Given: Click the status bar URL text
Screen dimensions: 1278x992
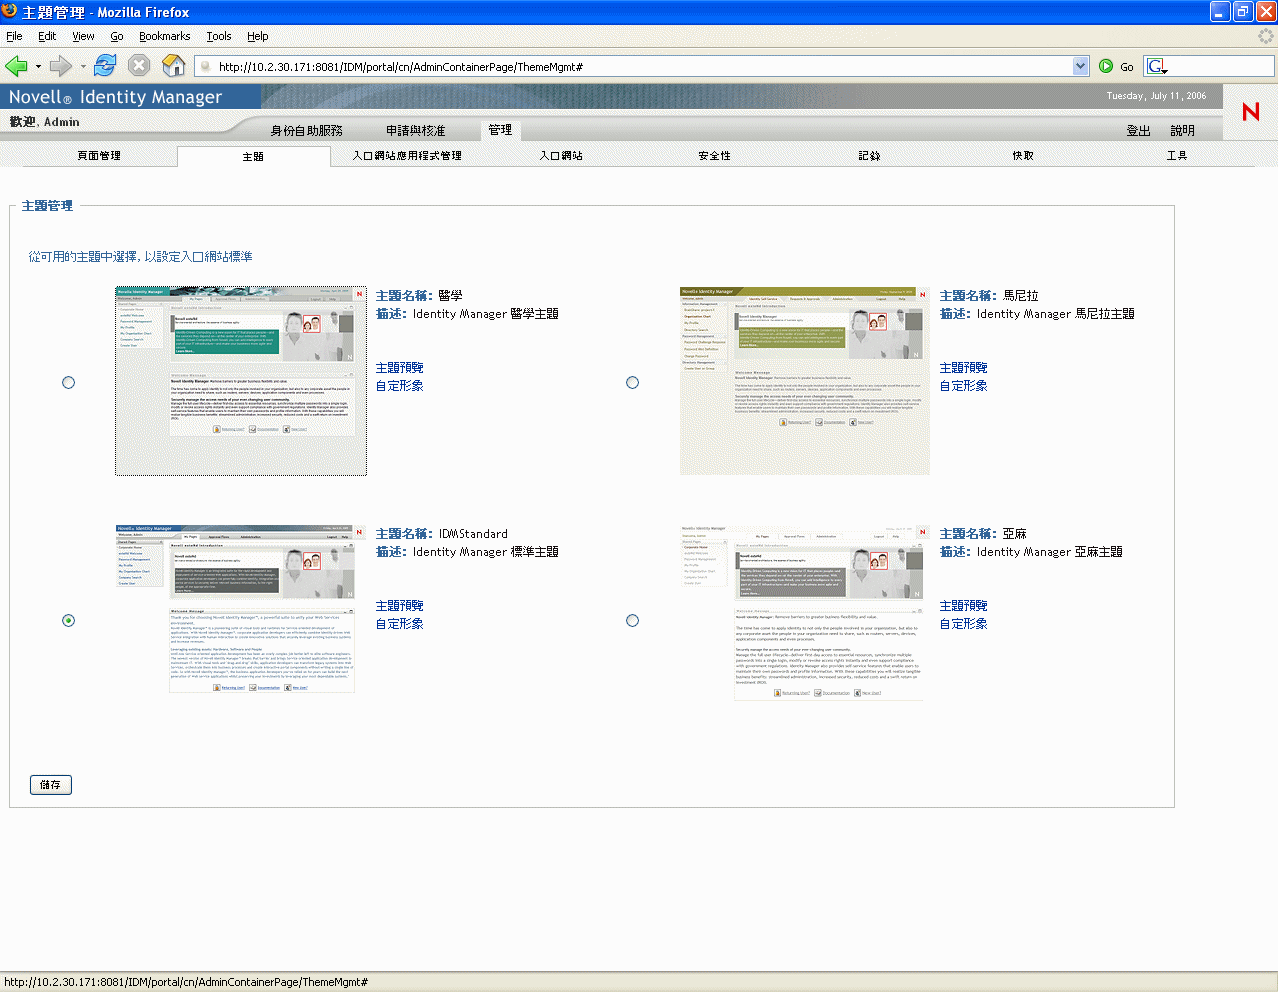Looking at the screenshot, I should (187, 982).
